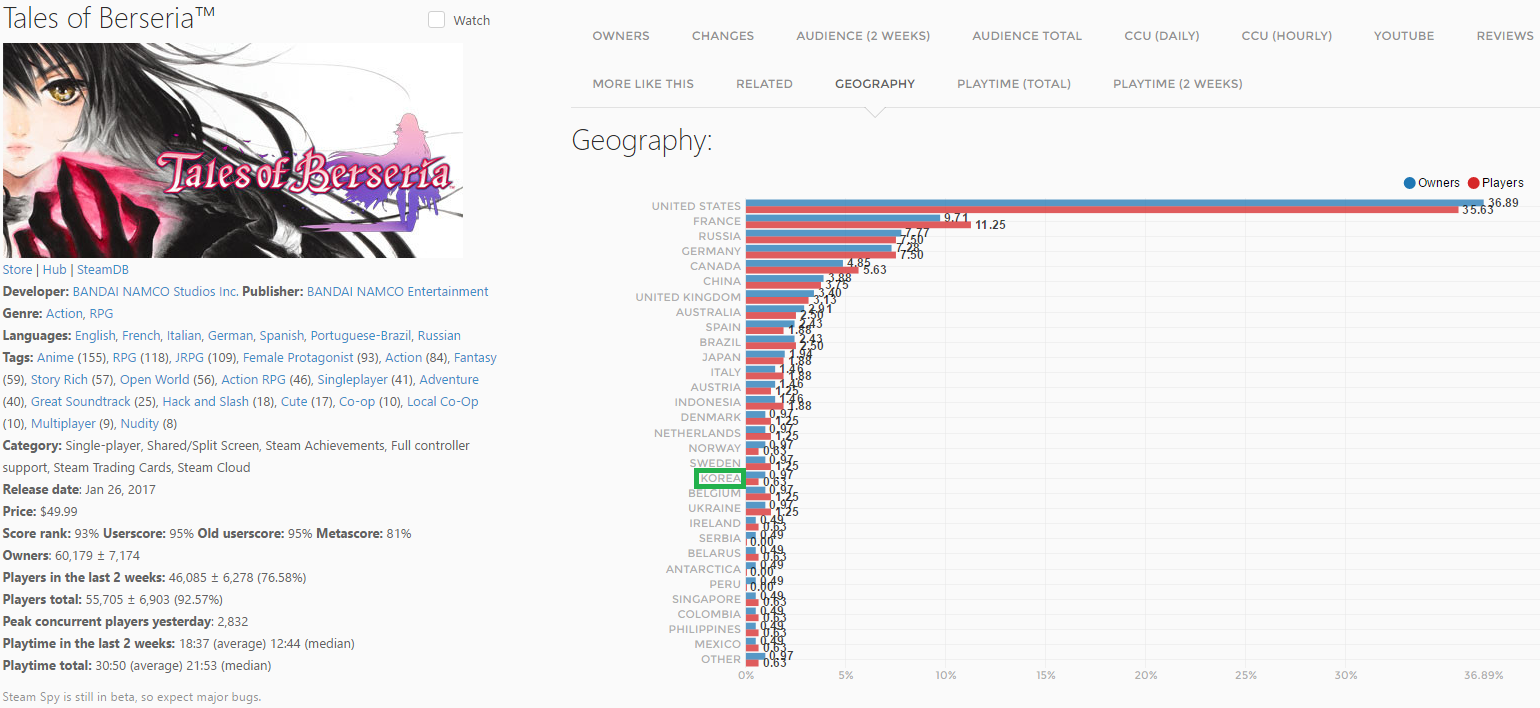Viewport: 1540px width, 708px height.
Task: Click the Cute tag
Action: click(x=294, y=402)
